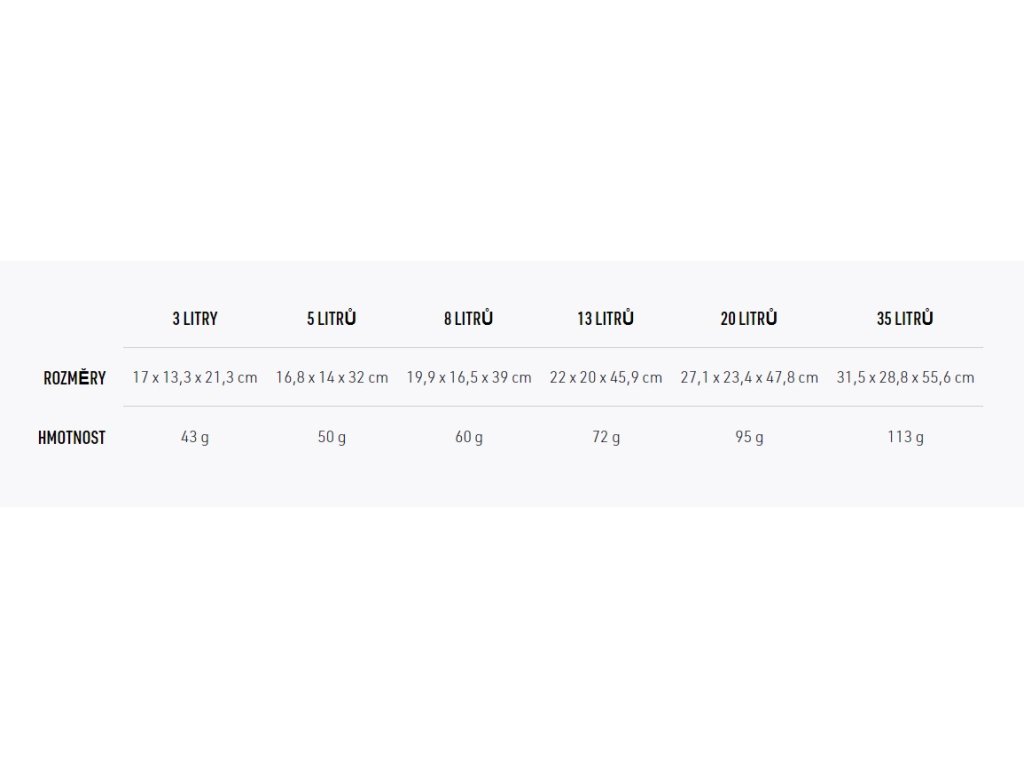Viewport: 1024px width, 768px height.
Task: Click the 16,8 x 14 x 32 cm dimensions
Action: coord(332,377)
